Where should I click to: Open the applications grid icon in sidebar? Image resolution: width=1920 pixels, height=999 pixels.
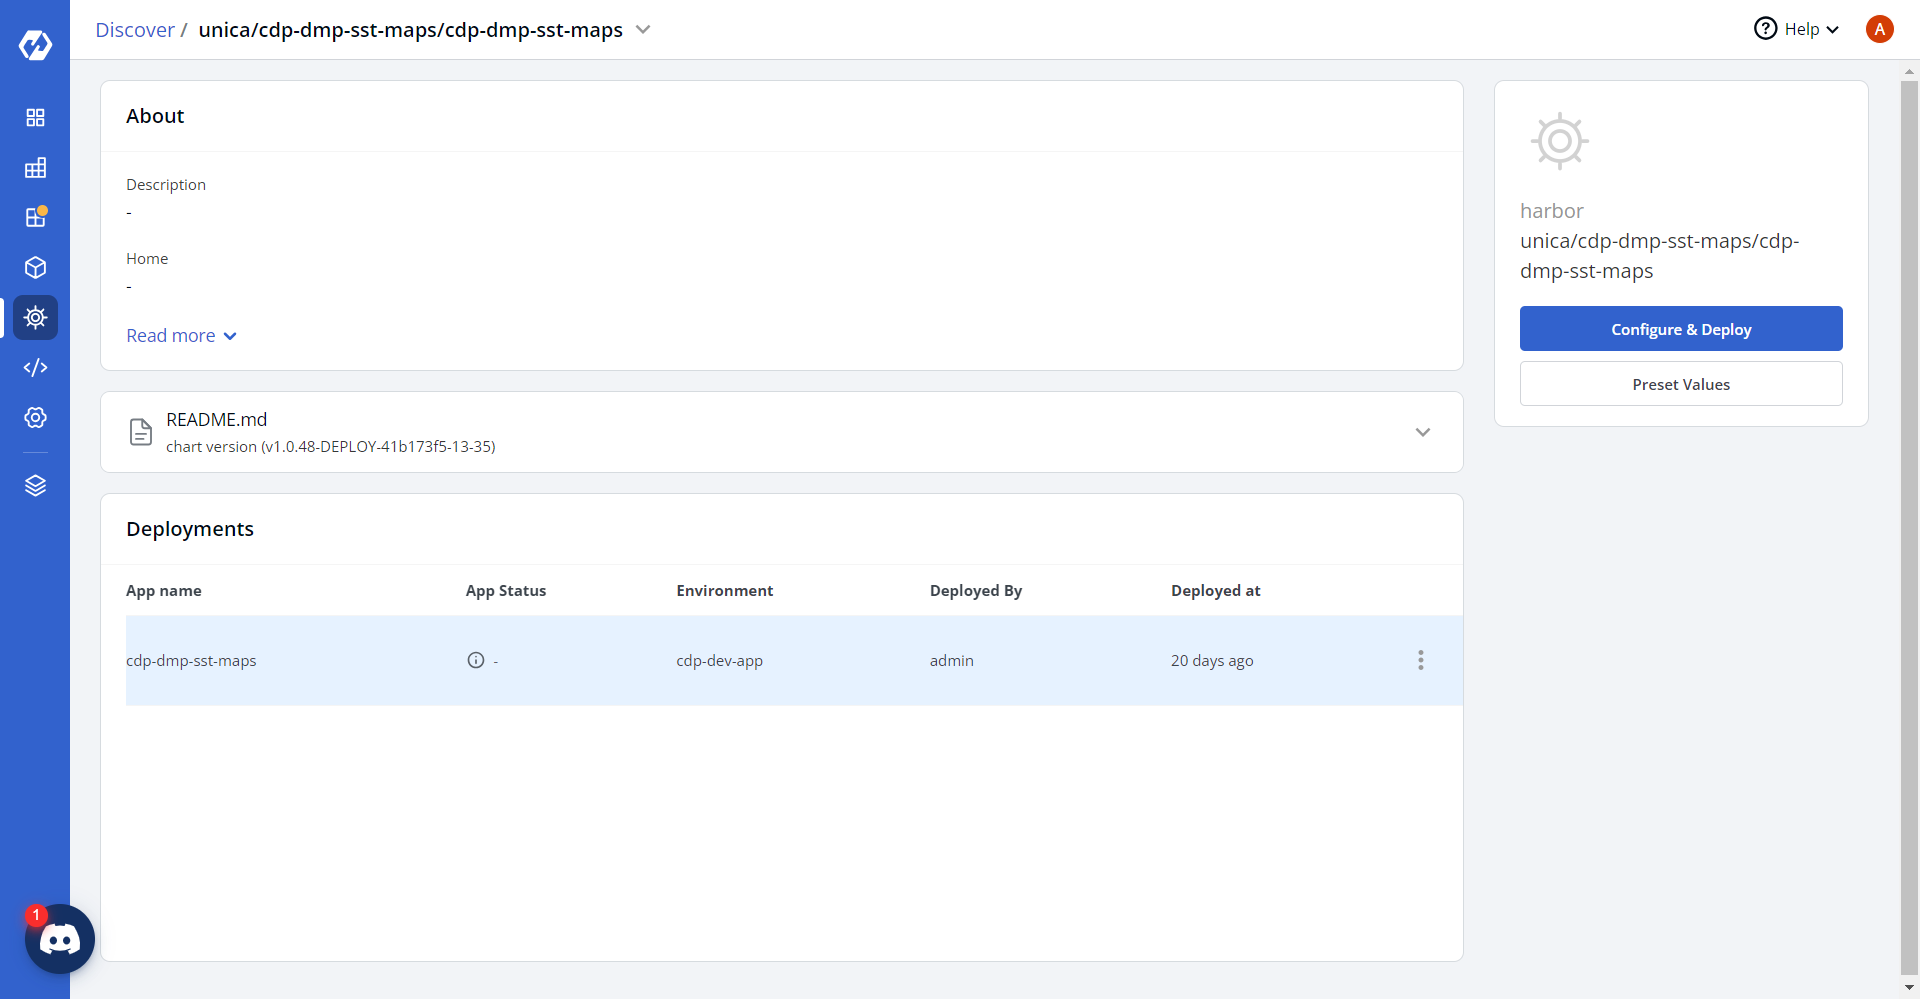[x=35, y=118]
